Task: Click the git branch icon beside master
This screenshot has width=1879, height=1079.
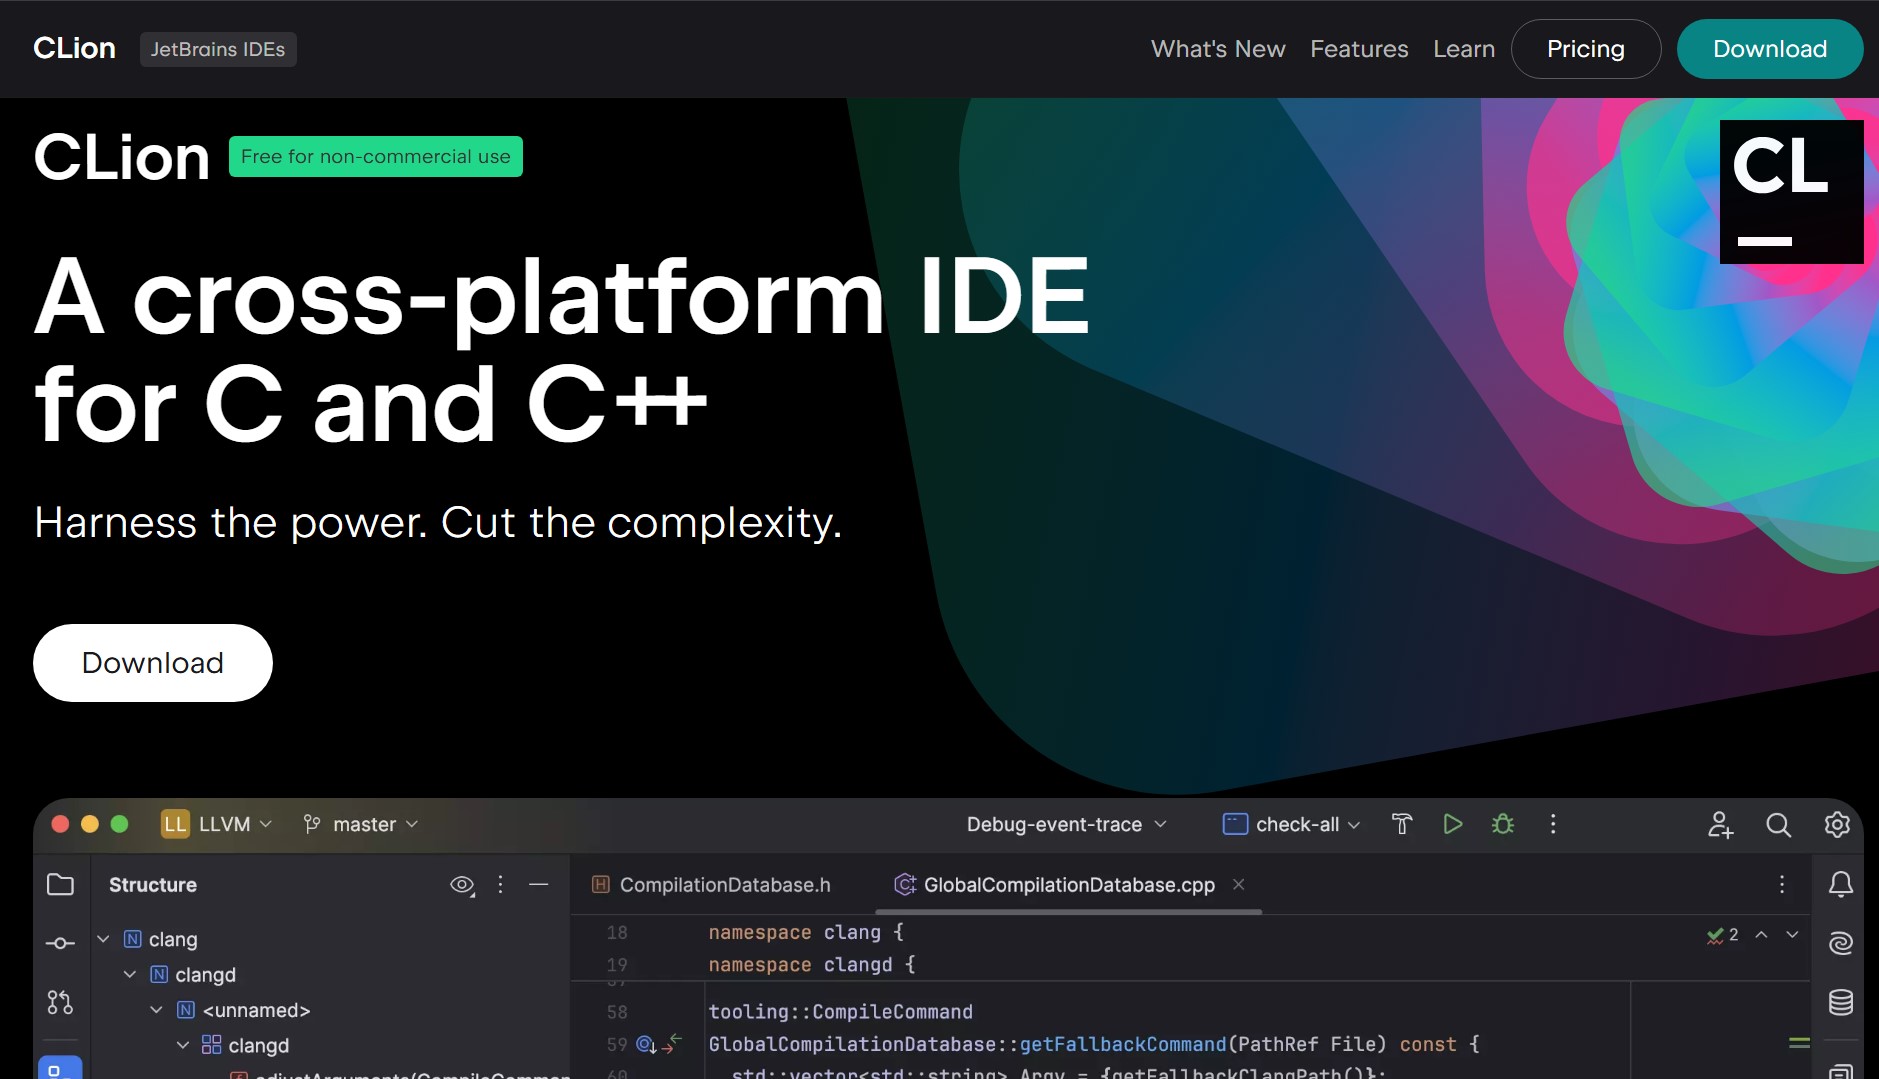Action: pos(312,824)
